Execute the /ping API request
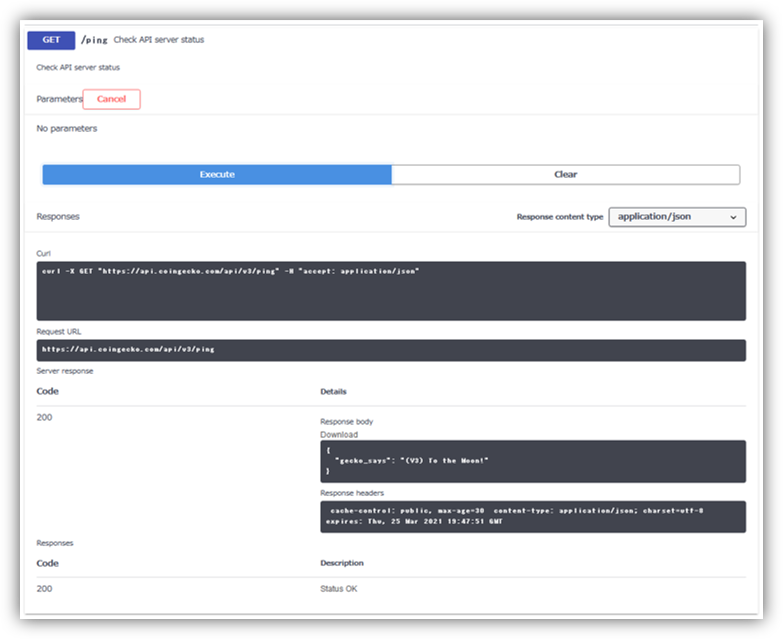Viewport: 783px width, 639px height. (x=217, y=174)
